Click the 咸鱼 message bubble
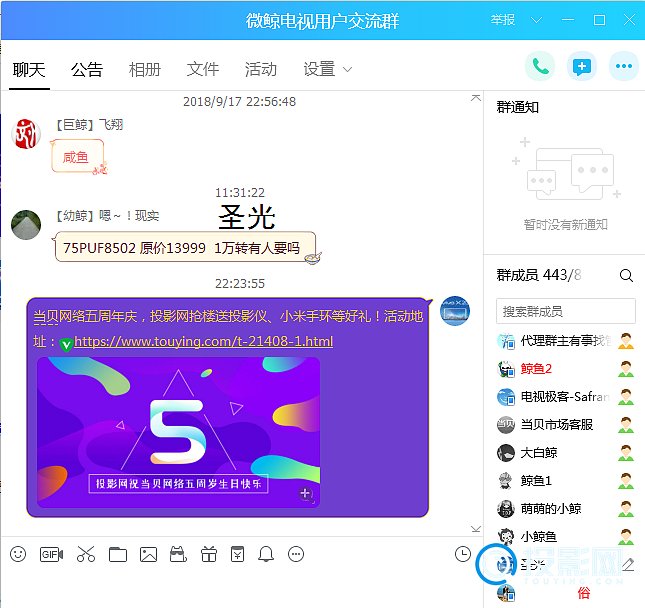Image resolution: width=645 pixels, height=608 pixels. 77,157
